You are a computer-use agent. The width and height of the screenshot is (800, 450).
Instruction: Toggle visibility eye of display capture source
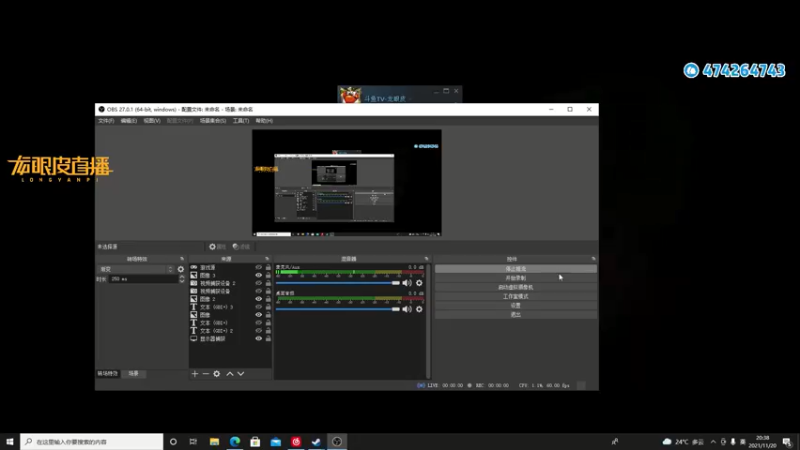tap(259, 339)
